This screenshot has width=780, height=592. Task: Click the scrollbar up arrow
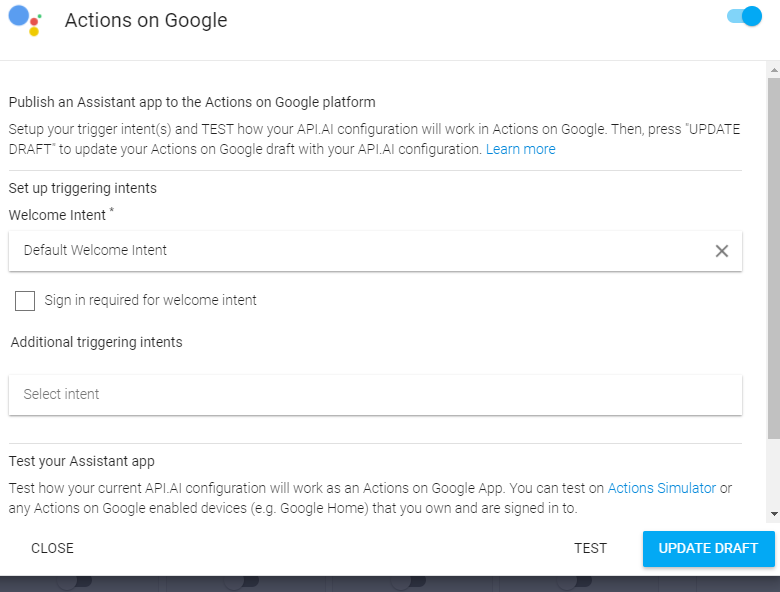tap(774, 70)
